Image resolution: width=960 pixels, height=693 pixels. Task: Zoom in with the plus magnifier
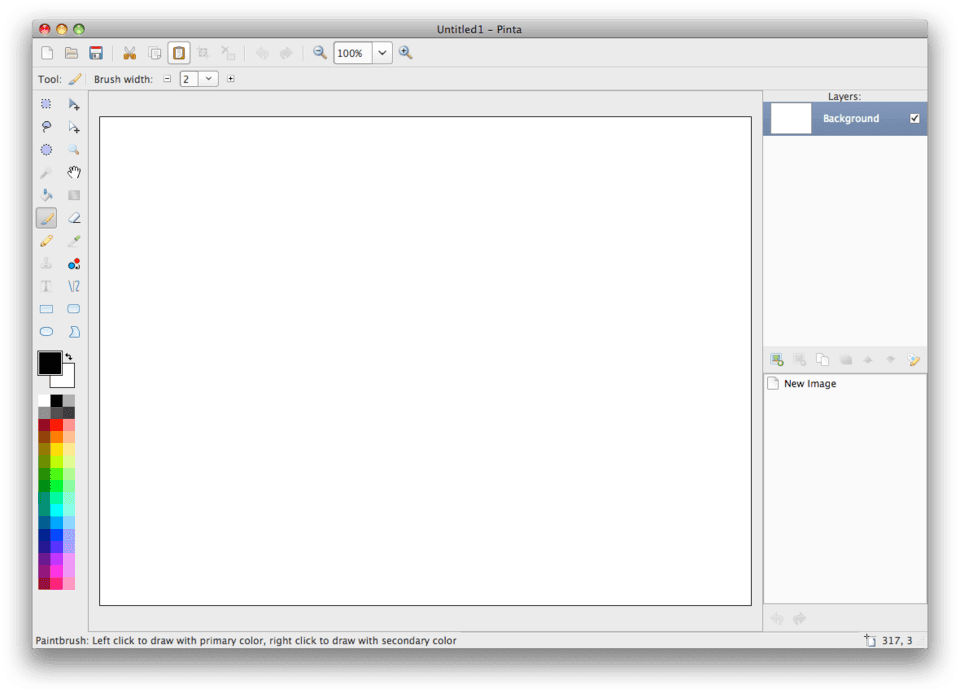pyautogui.click(x=405, y=53)
